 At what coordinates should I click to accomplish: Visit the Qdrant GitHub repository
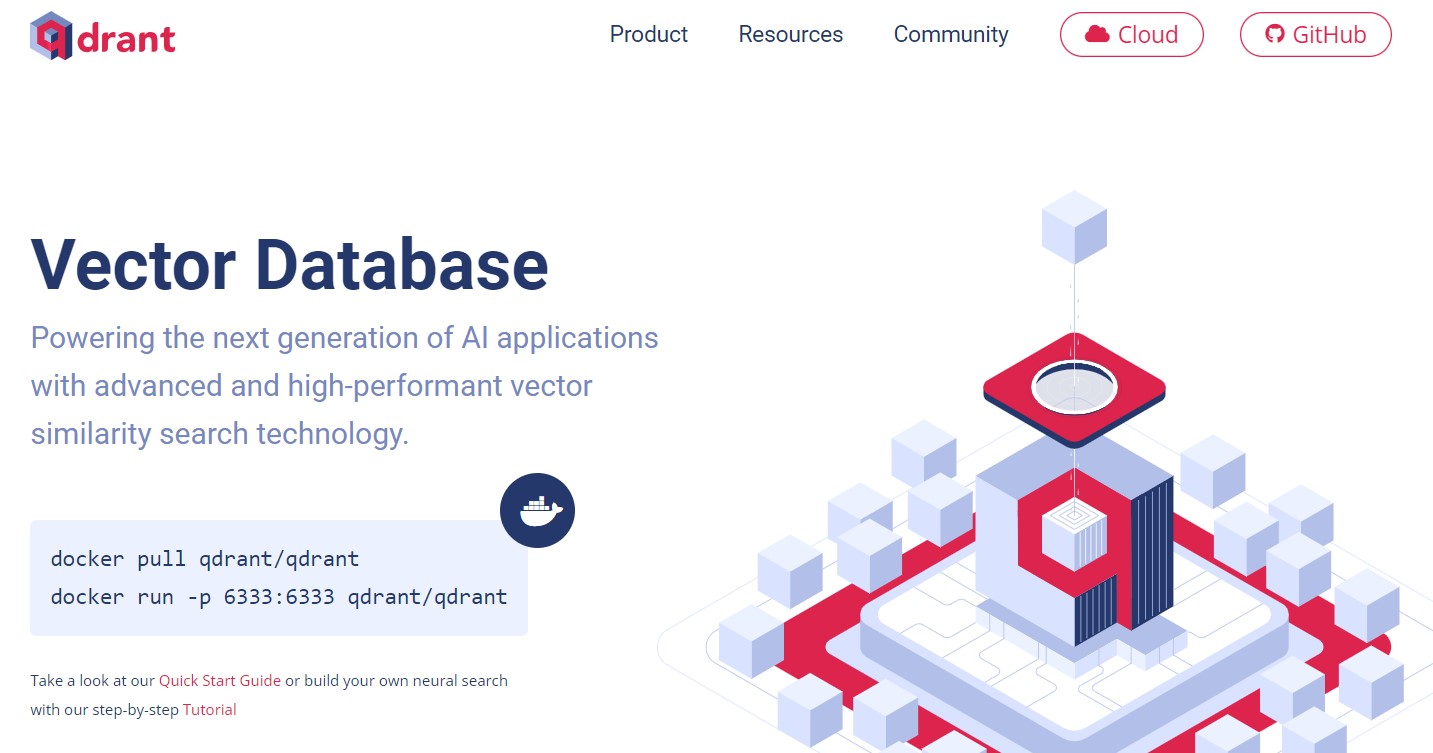coord(1315,34)
